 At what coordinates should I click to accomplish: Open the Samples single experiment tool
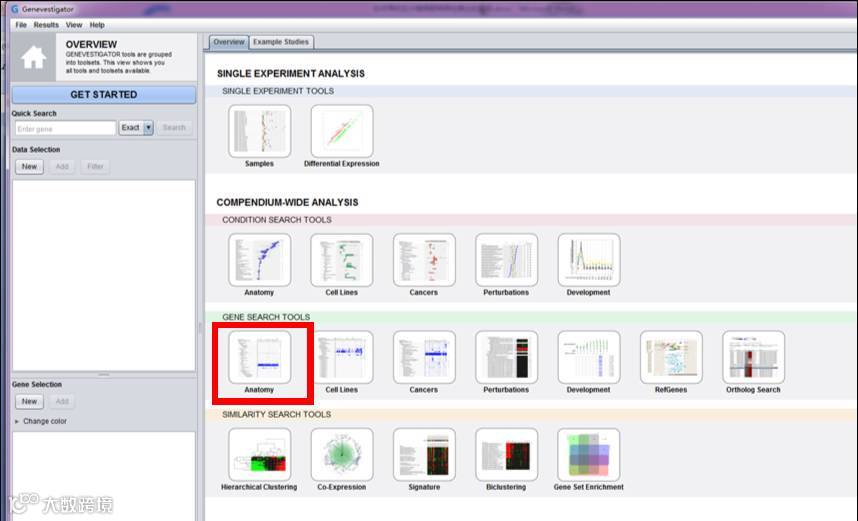pyautogui.click(x=259, y=131)
